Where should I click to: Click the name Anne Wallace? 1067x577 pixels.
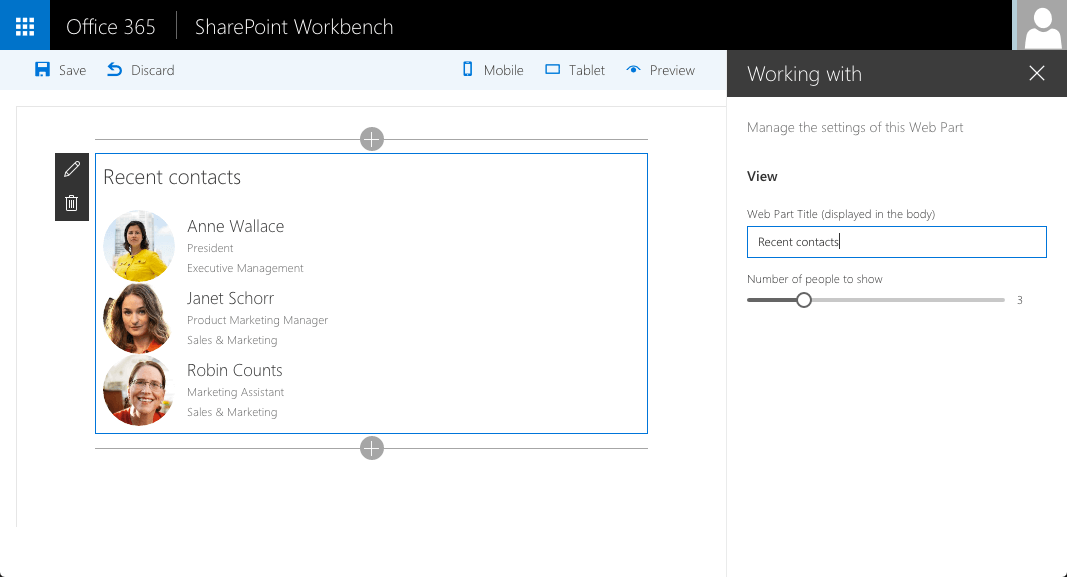tap(235, 226)
